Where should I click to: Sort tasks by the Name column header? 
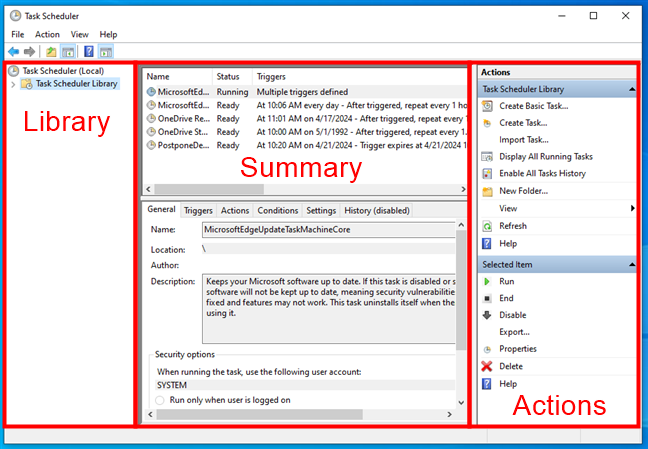pyautogui.click(x=178, y=76)
